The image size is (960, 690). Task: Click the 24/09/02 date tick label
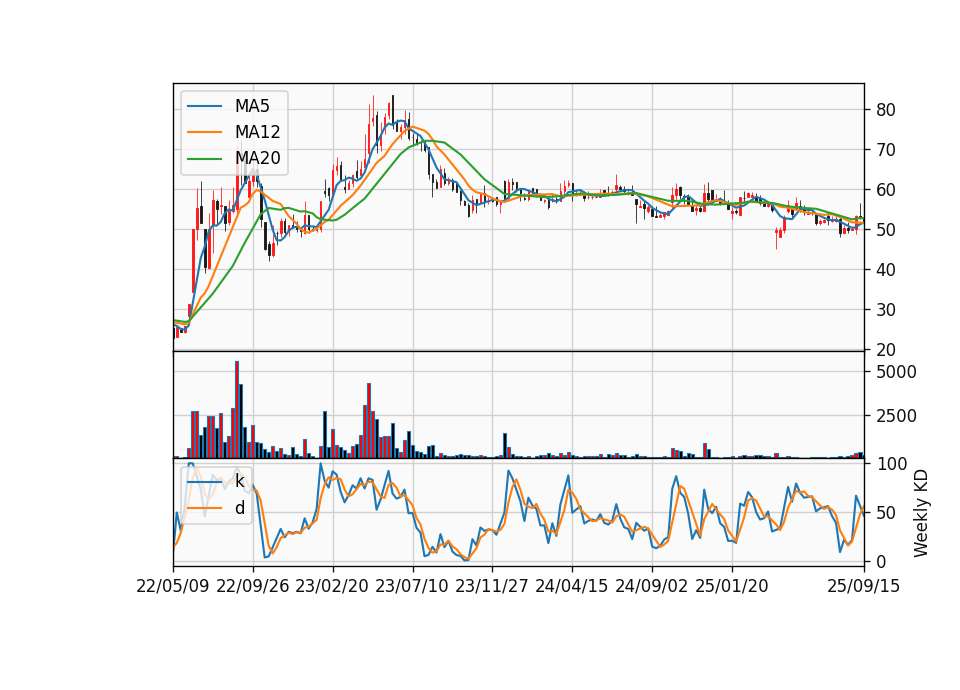click(x=651, y=587)
